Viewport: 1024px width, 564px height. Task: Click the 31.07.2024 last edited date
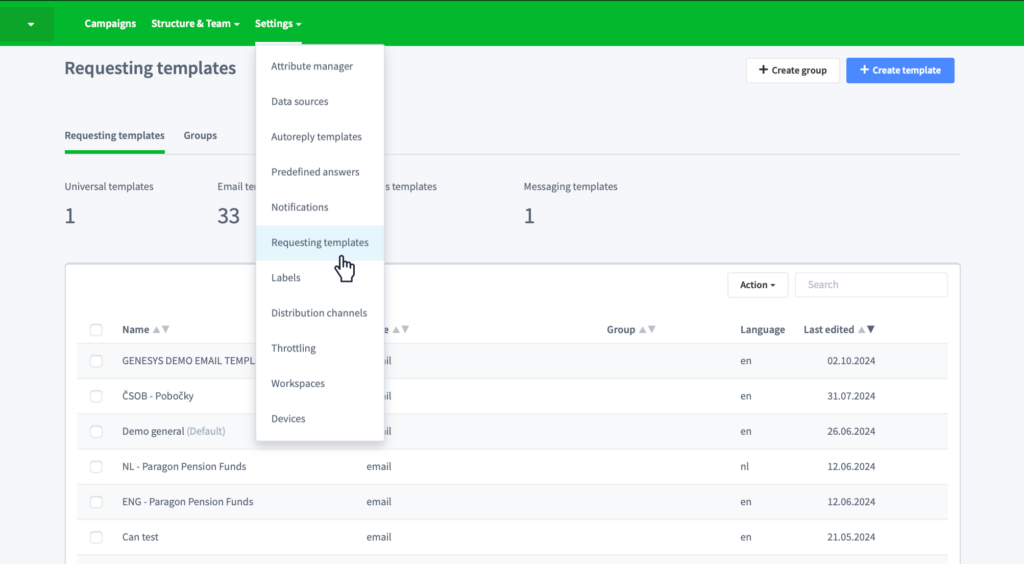coord(851,396)
